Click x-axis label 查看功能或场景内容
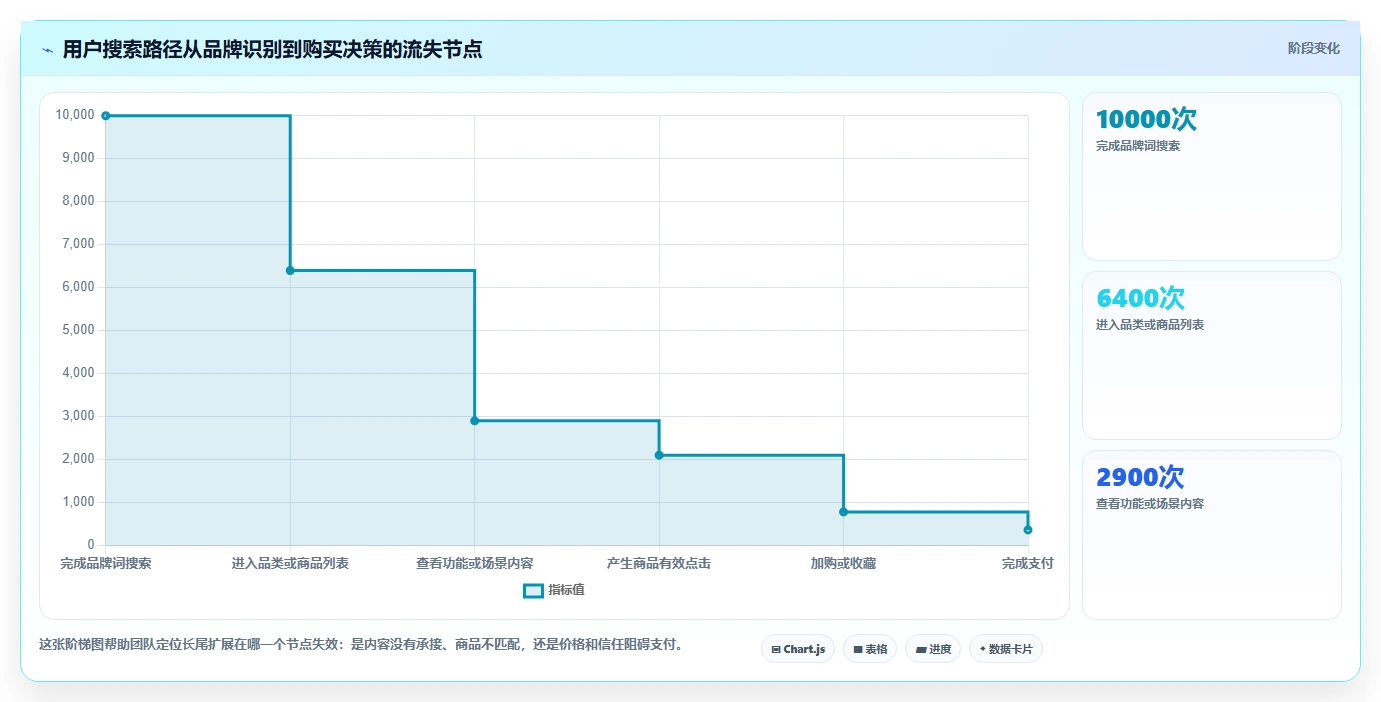 [x=475, y=564]
